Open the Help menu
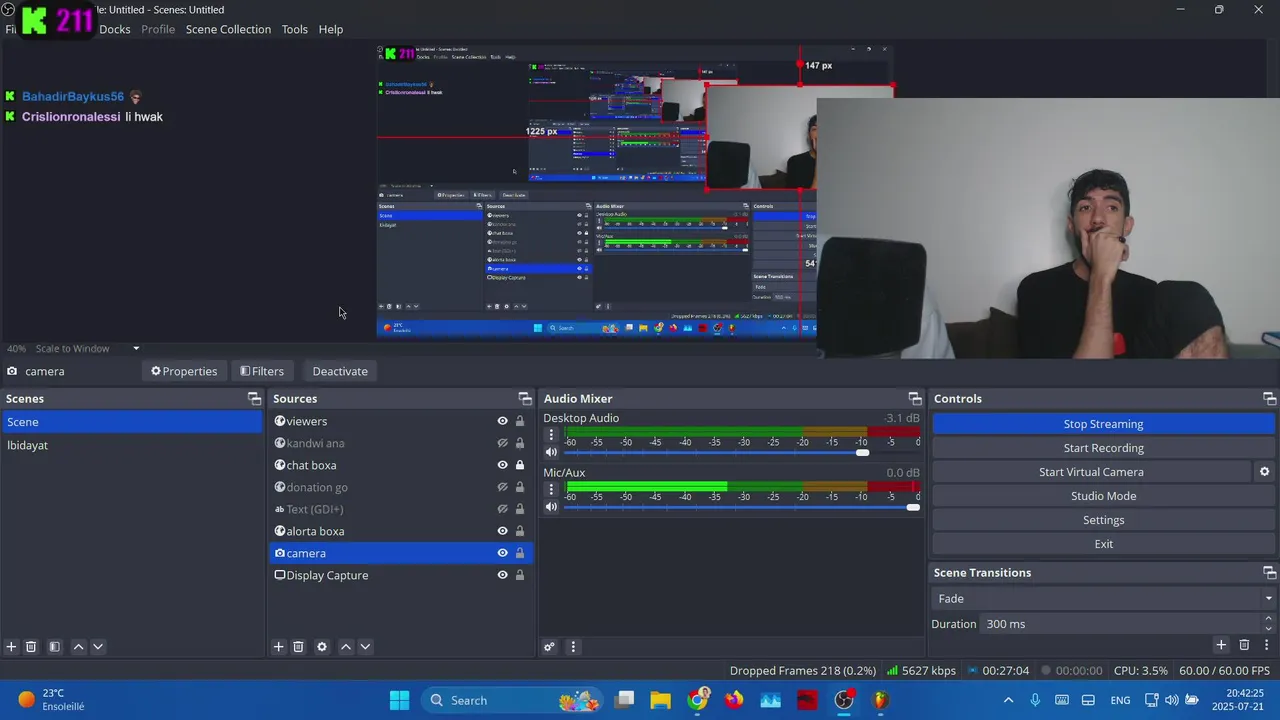 [331, 29]
